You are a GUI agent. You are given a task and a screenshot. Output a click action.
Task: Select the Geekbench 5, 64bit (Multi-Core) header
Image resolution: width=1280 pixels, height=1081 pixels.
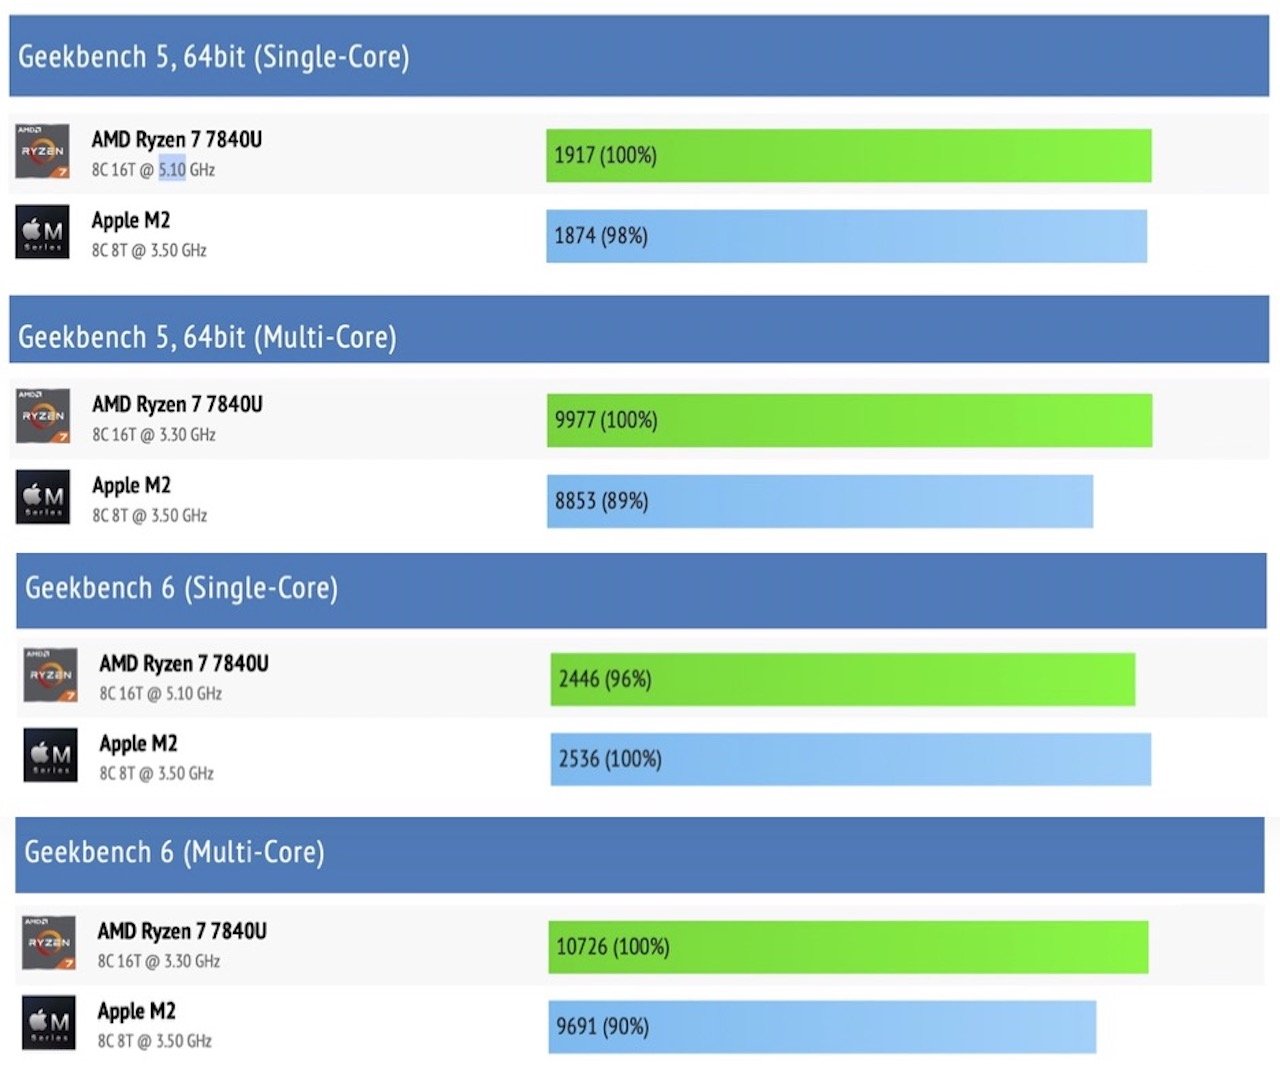[207, 337]
